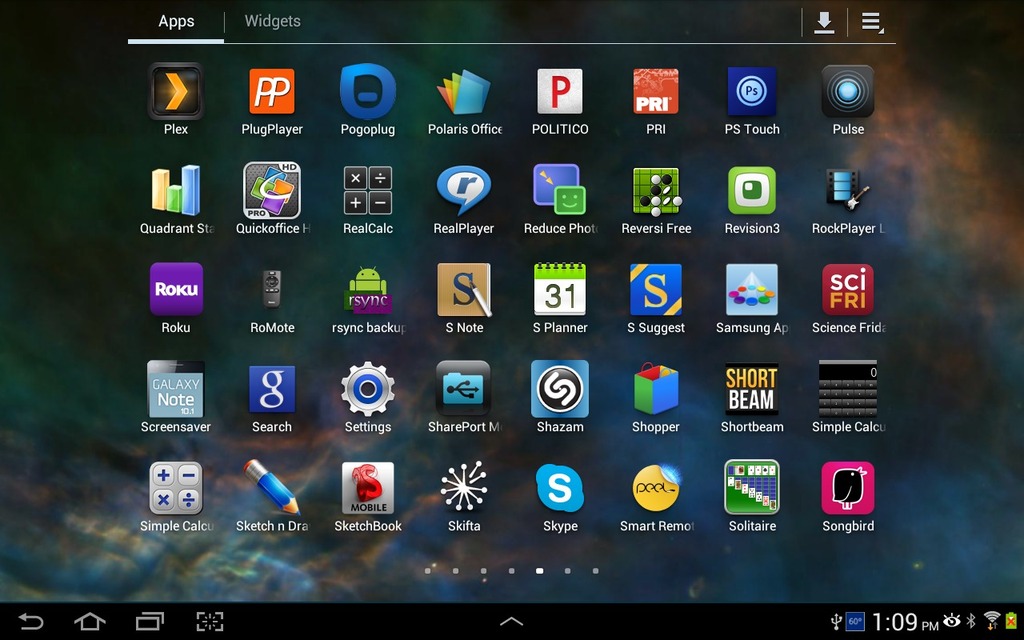Tap the battery status icon
1024x640 pixels.
pos(1012,620)
